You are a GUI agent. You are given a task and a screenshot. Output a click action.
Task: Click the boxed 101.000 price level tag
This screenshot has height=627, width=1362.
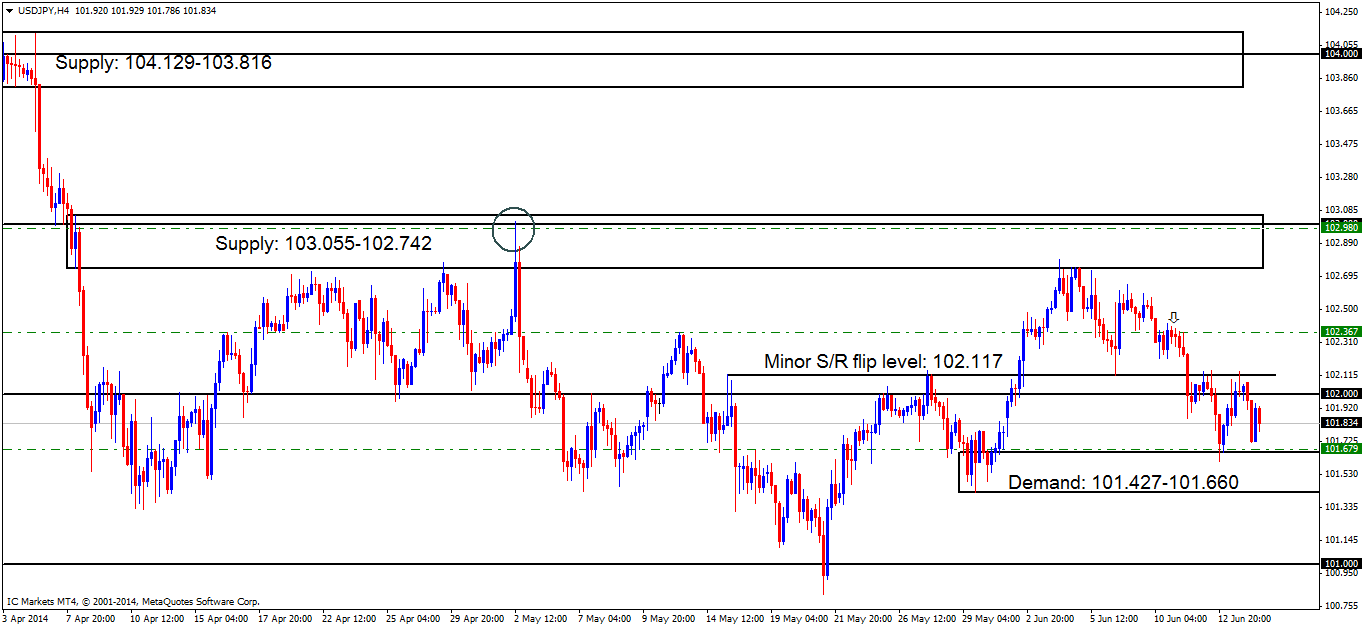1340,564
